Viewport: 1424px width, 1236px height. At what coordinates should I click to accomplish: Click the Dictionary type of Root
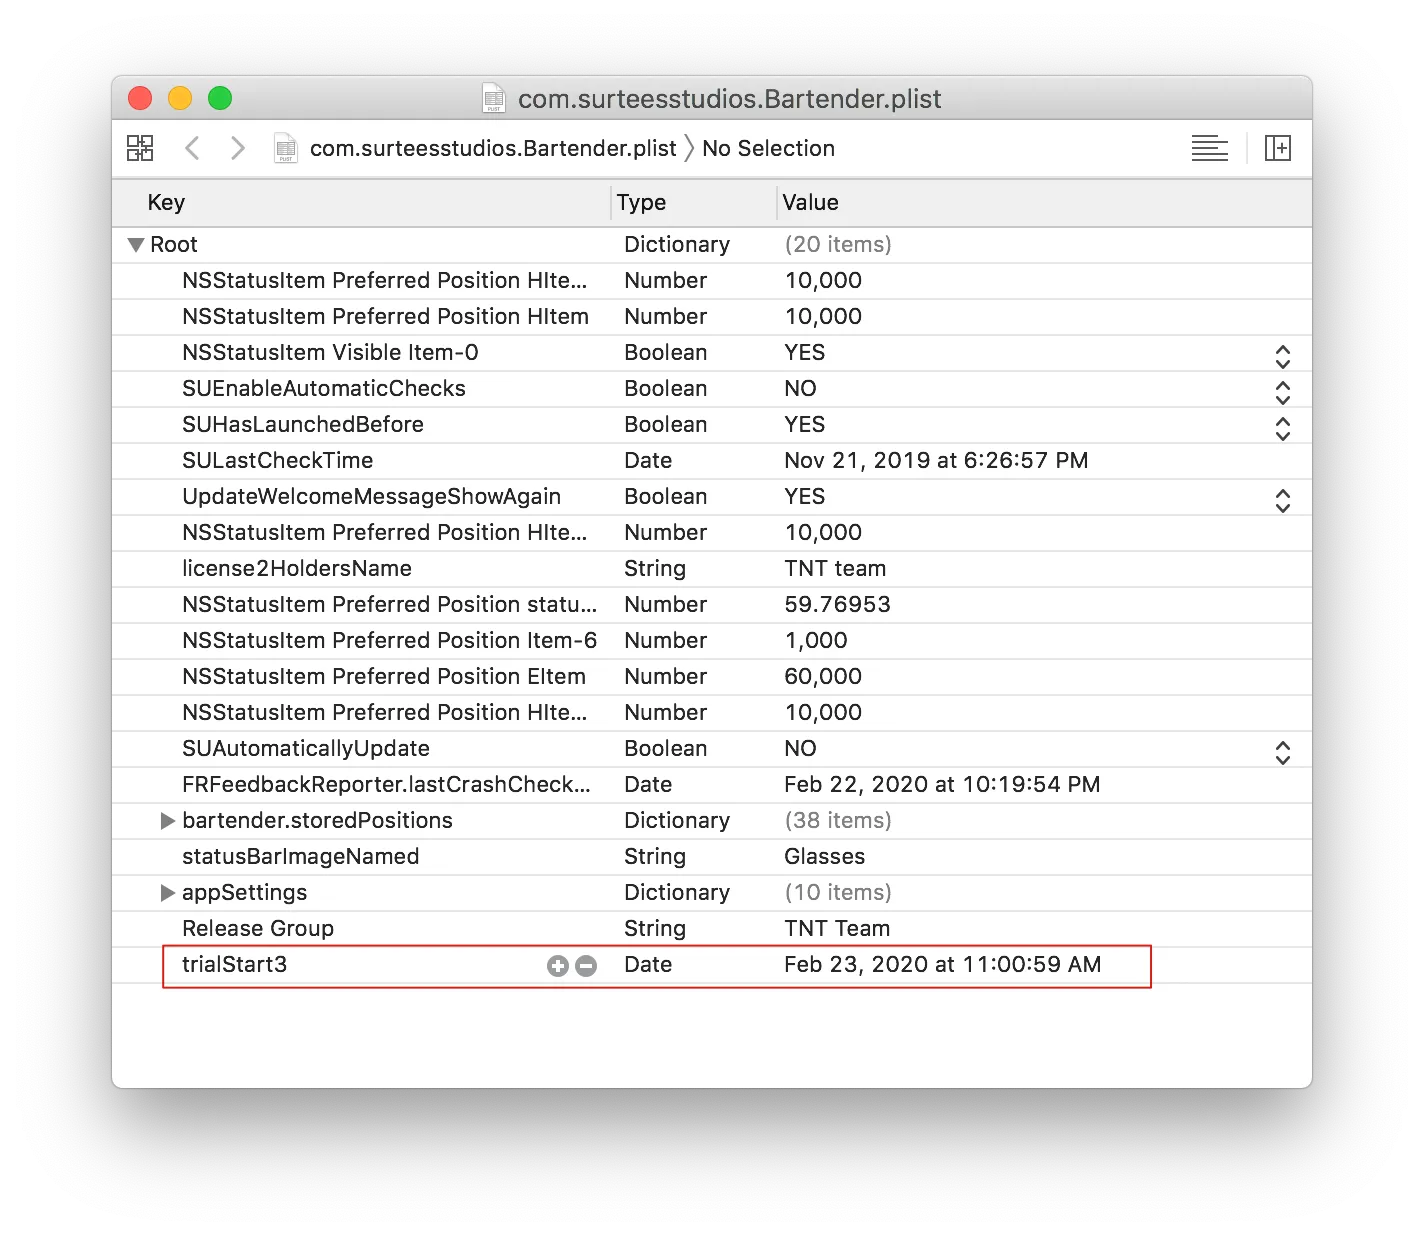pyautogui.click(x=677, y=244)
